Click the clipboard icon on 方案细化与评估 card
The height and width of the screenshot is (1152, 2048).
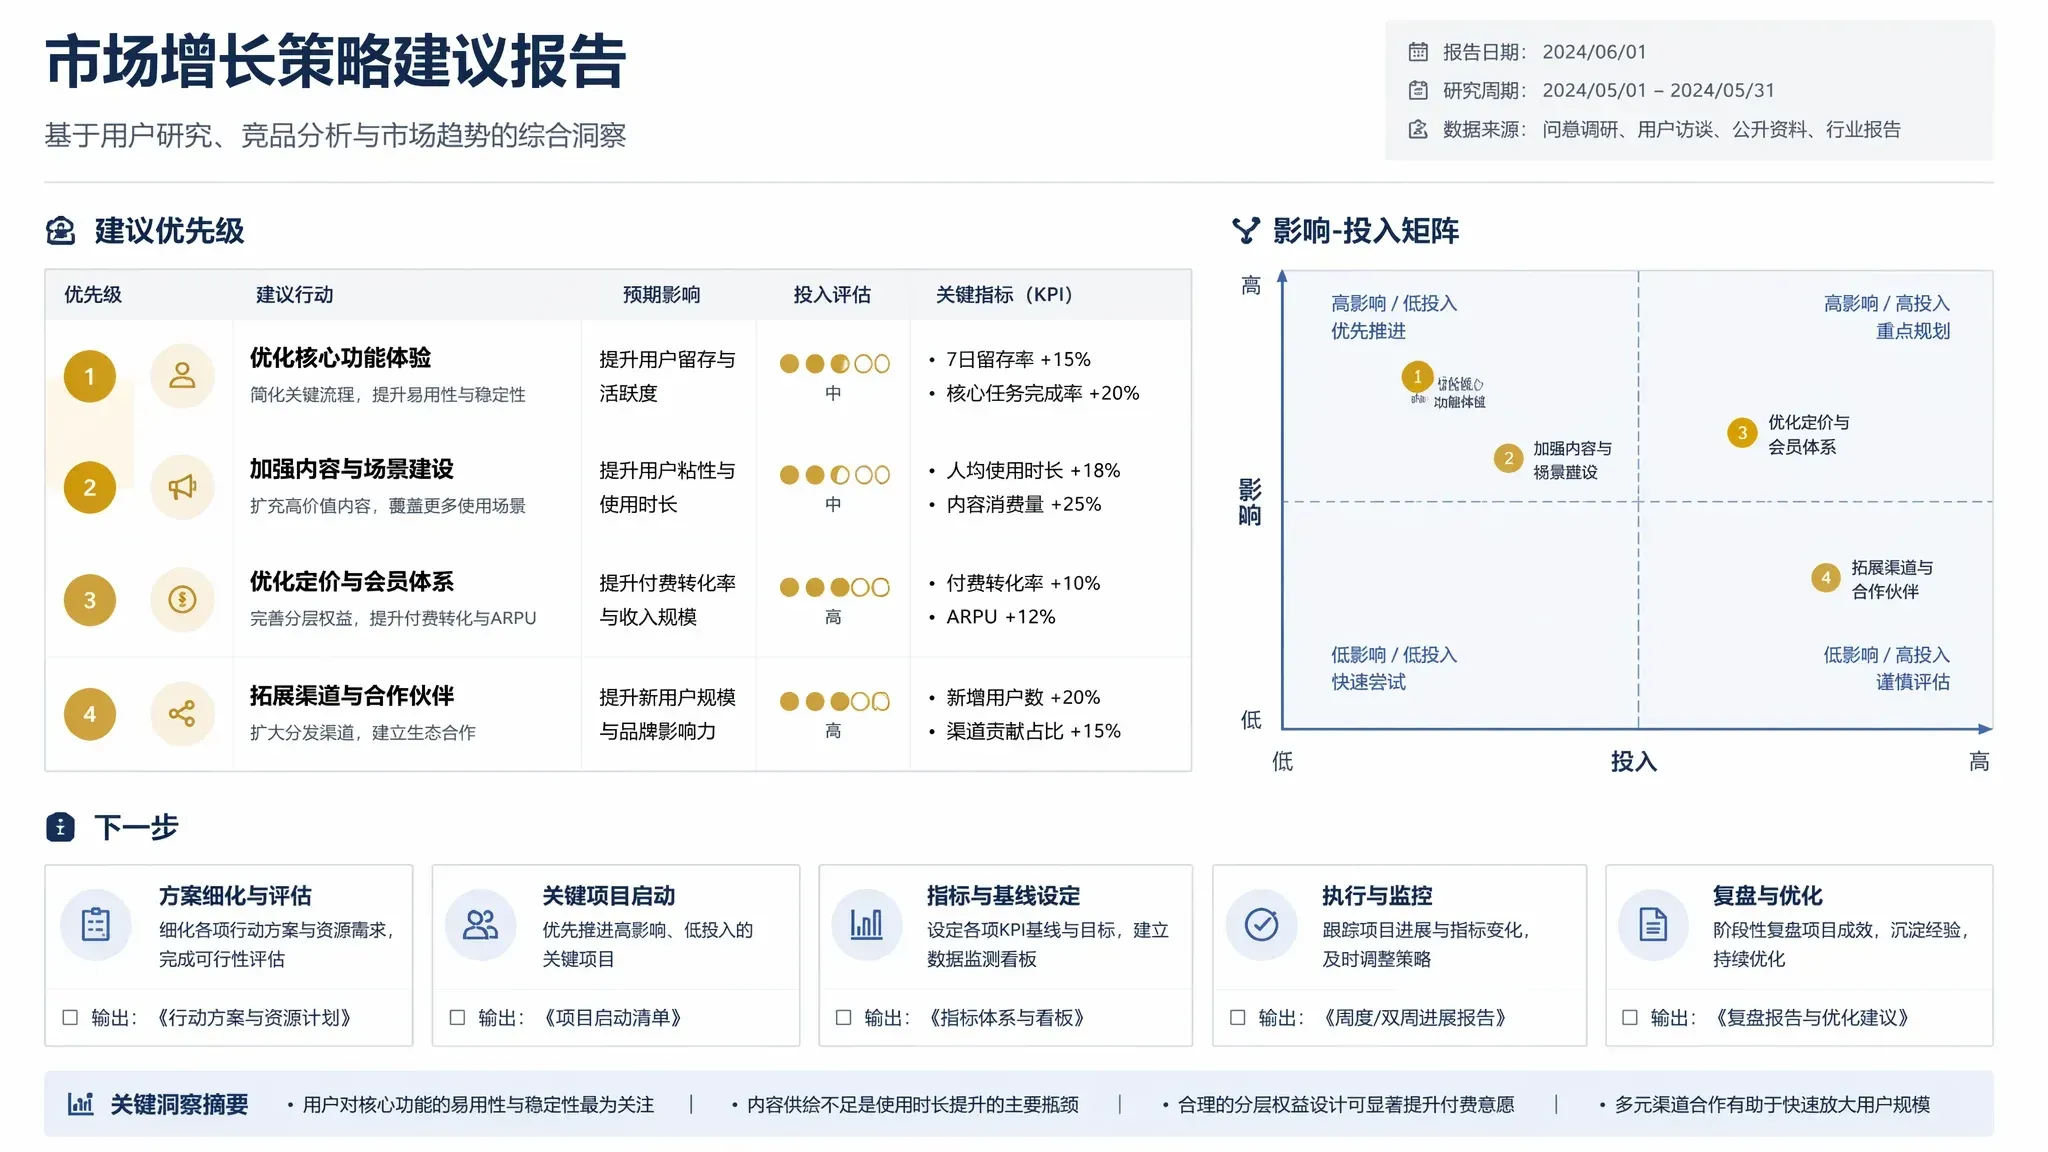[96, 924]
